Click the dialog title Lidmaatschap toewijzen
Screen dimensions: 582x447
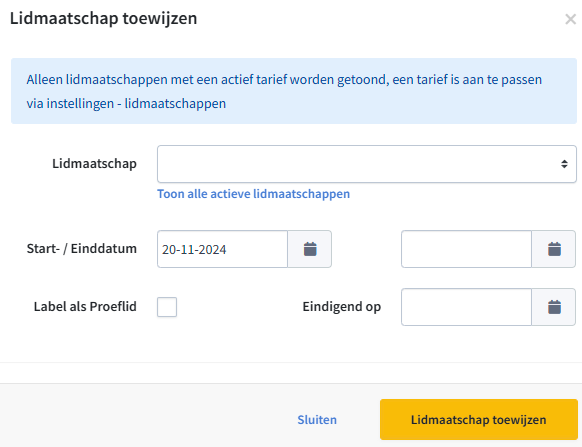coord(104,18)
